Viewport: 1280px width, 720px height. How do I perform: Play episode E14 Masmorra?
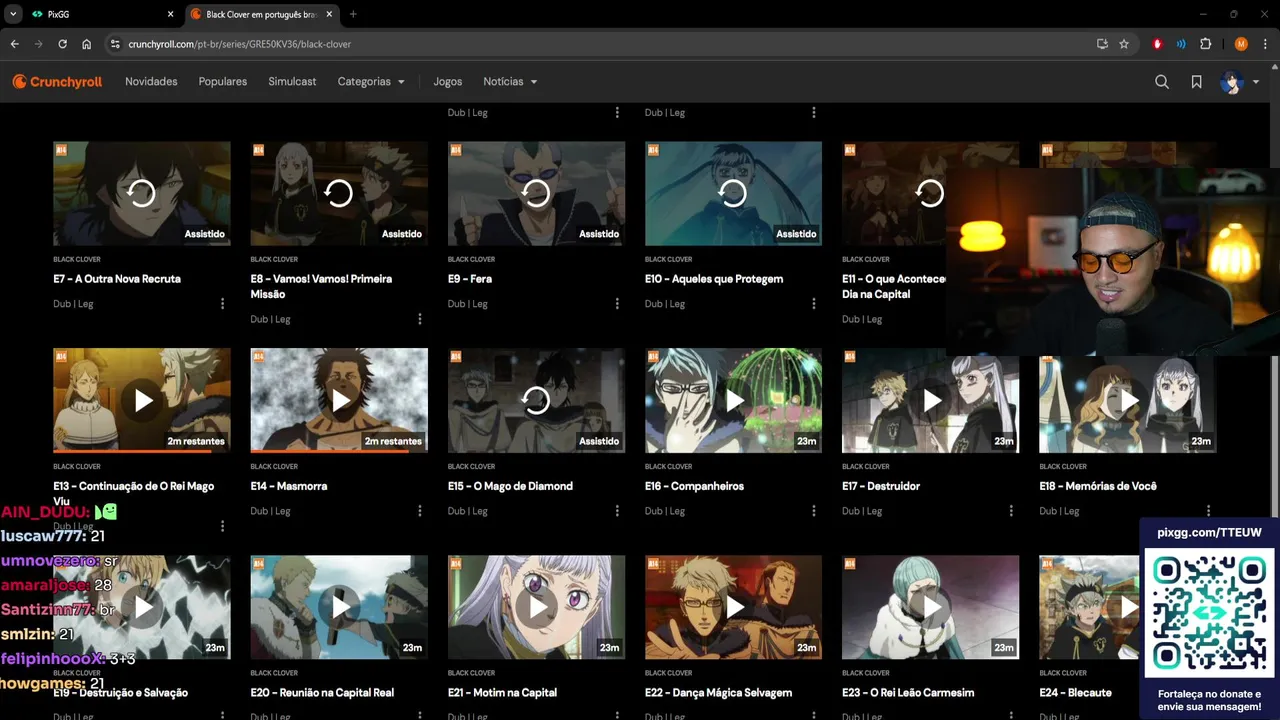tap(339, 400)
